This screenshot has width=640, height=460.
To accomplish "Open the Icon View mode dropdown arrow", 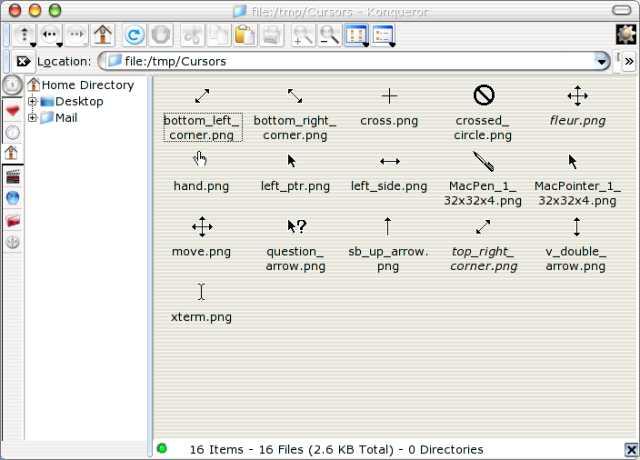I will coord(366,44).
